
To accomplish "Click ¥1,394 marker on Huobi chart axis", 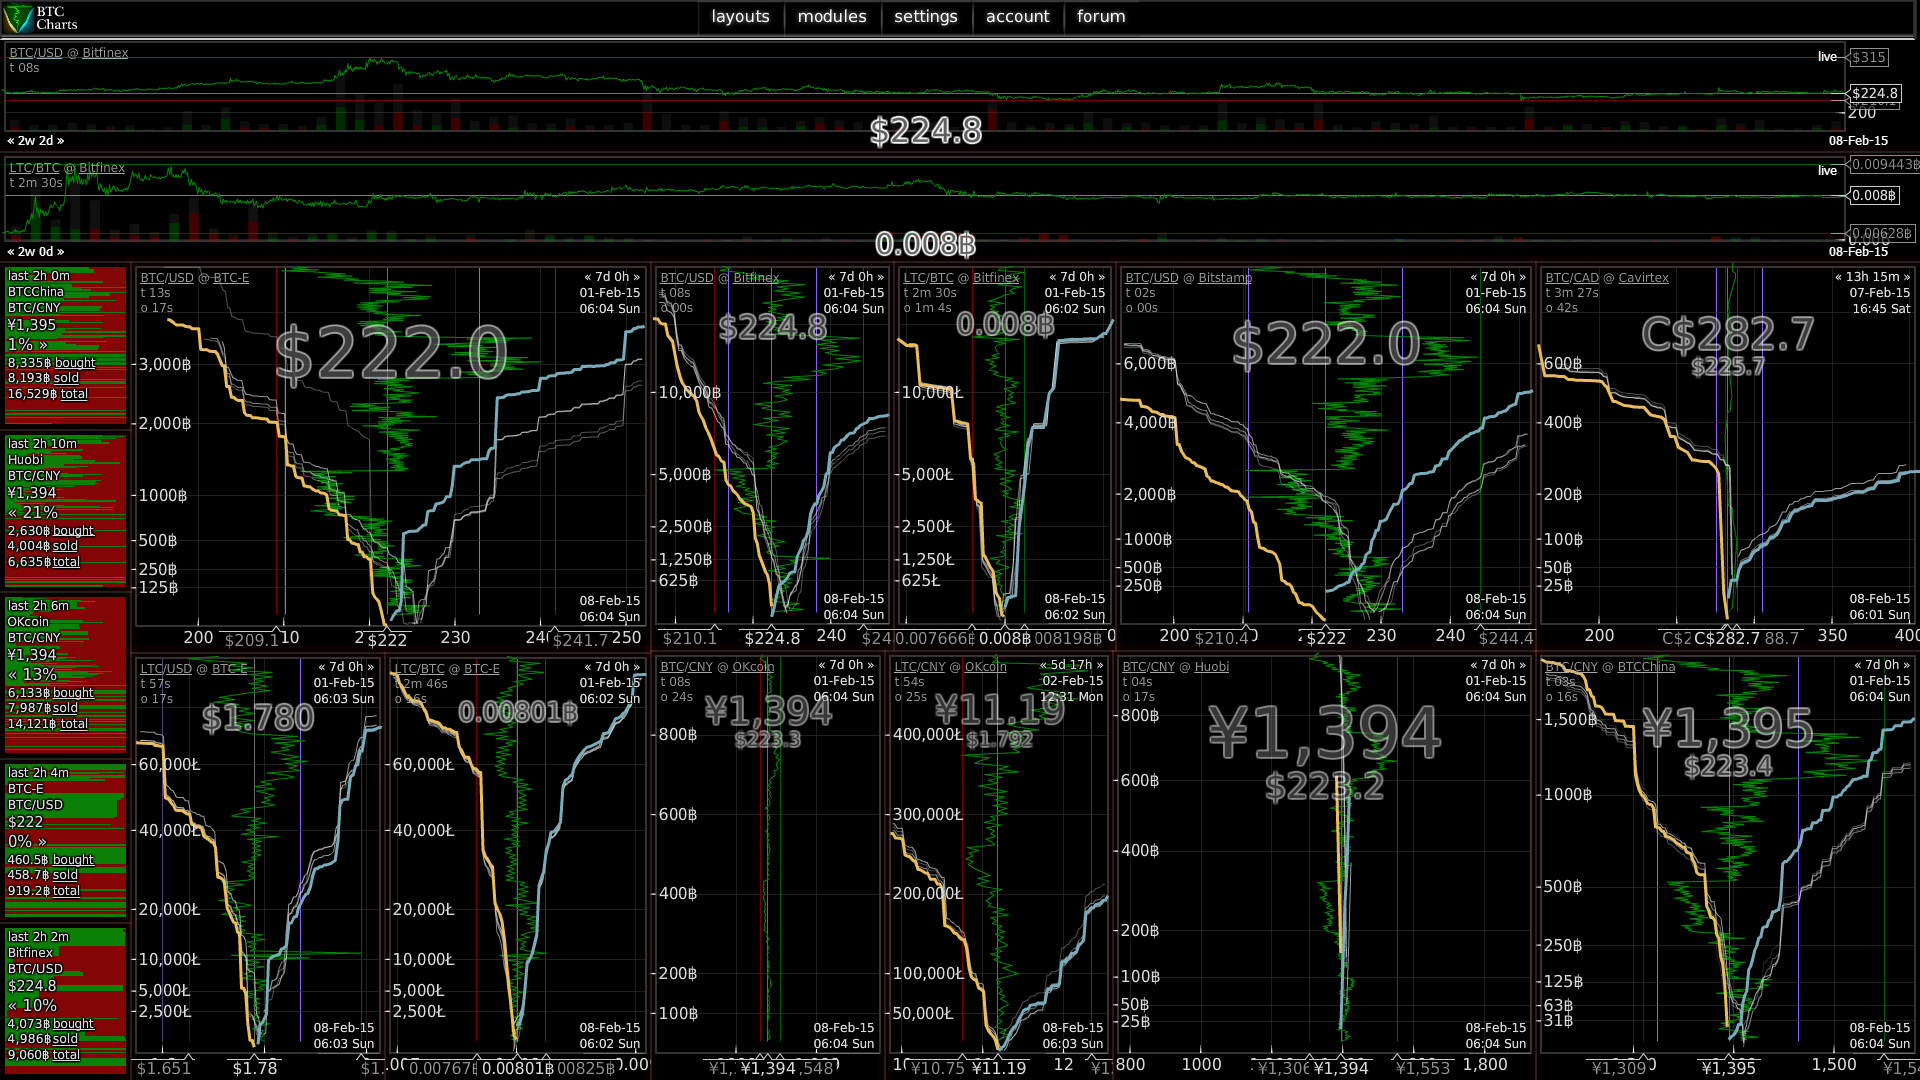I will (1341, 1068).
